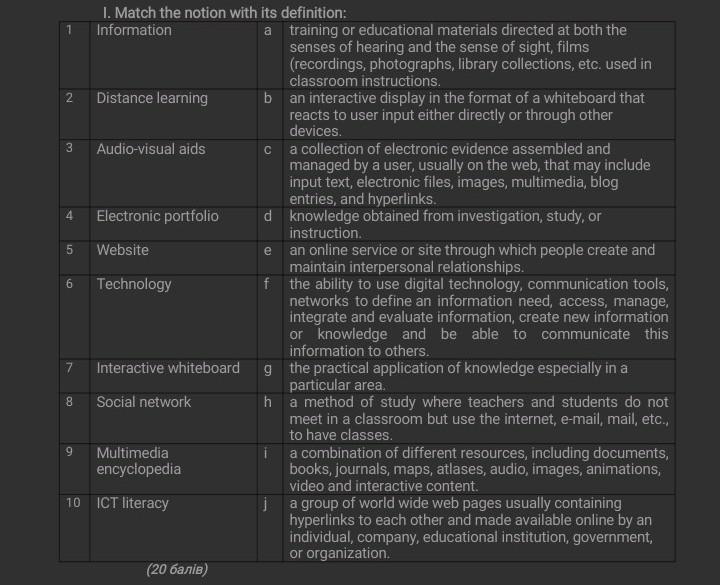Image resolution: width=720 pixels, height=585 pixels.
Task: Click the row number 10 cell
Action: click(74, 503)
